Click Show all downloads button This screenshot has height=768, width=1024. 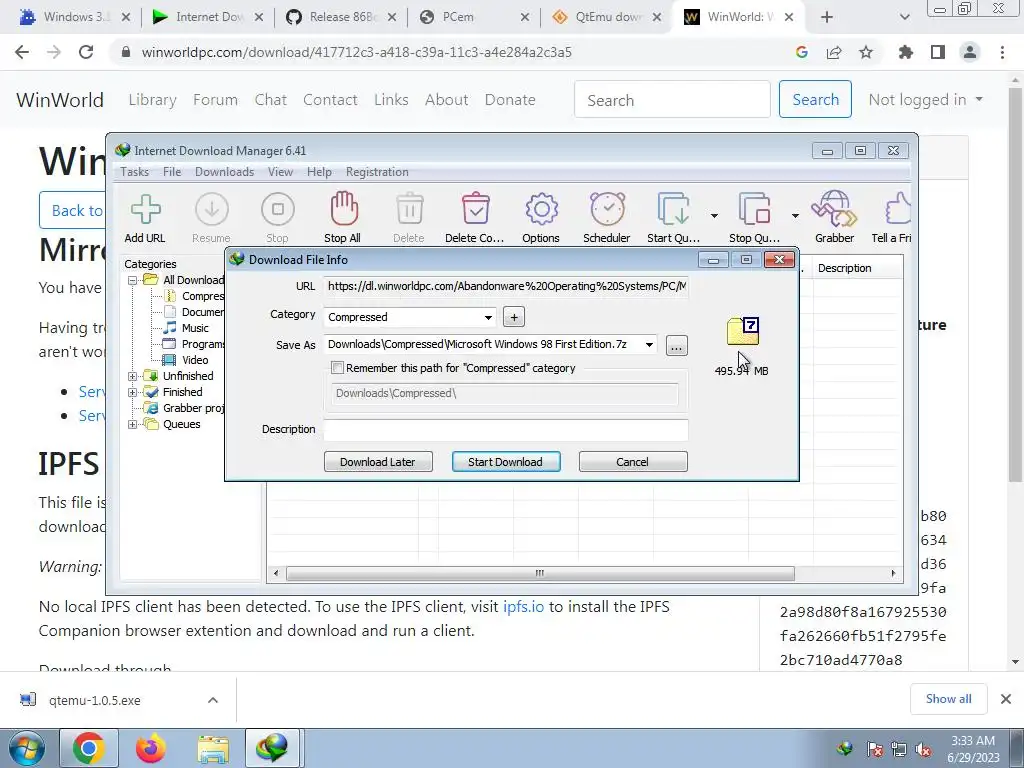click(x=948, y=699)
